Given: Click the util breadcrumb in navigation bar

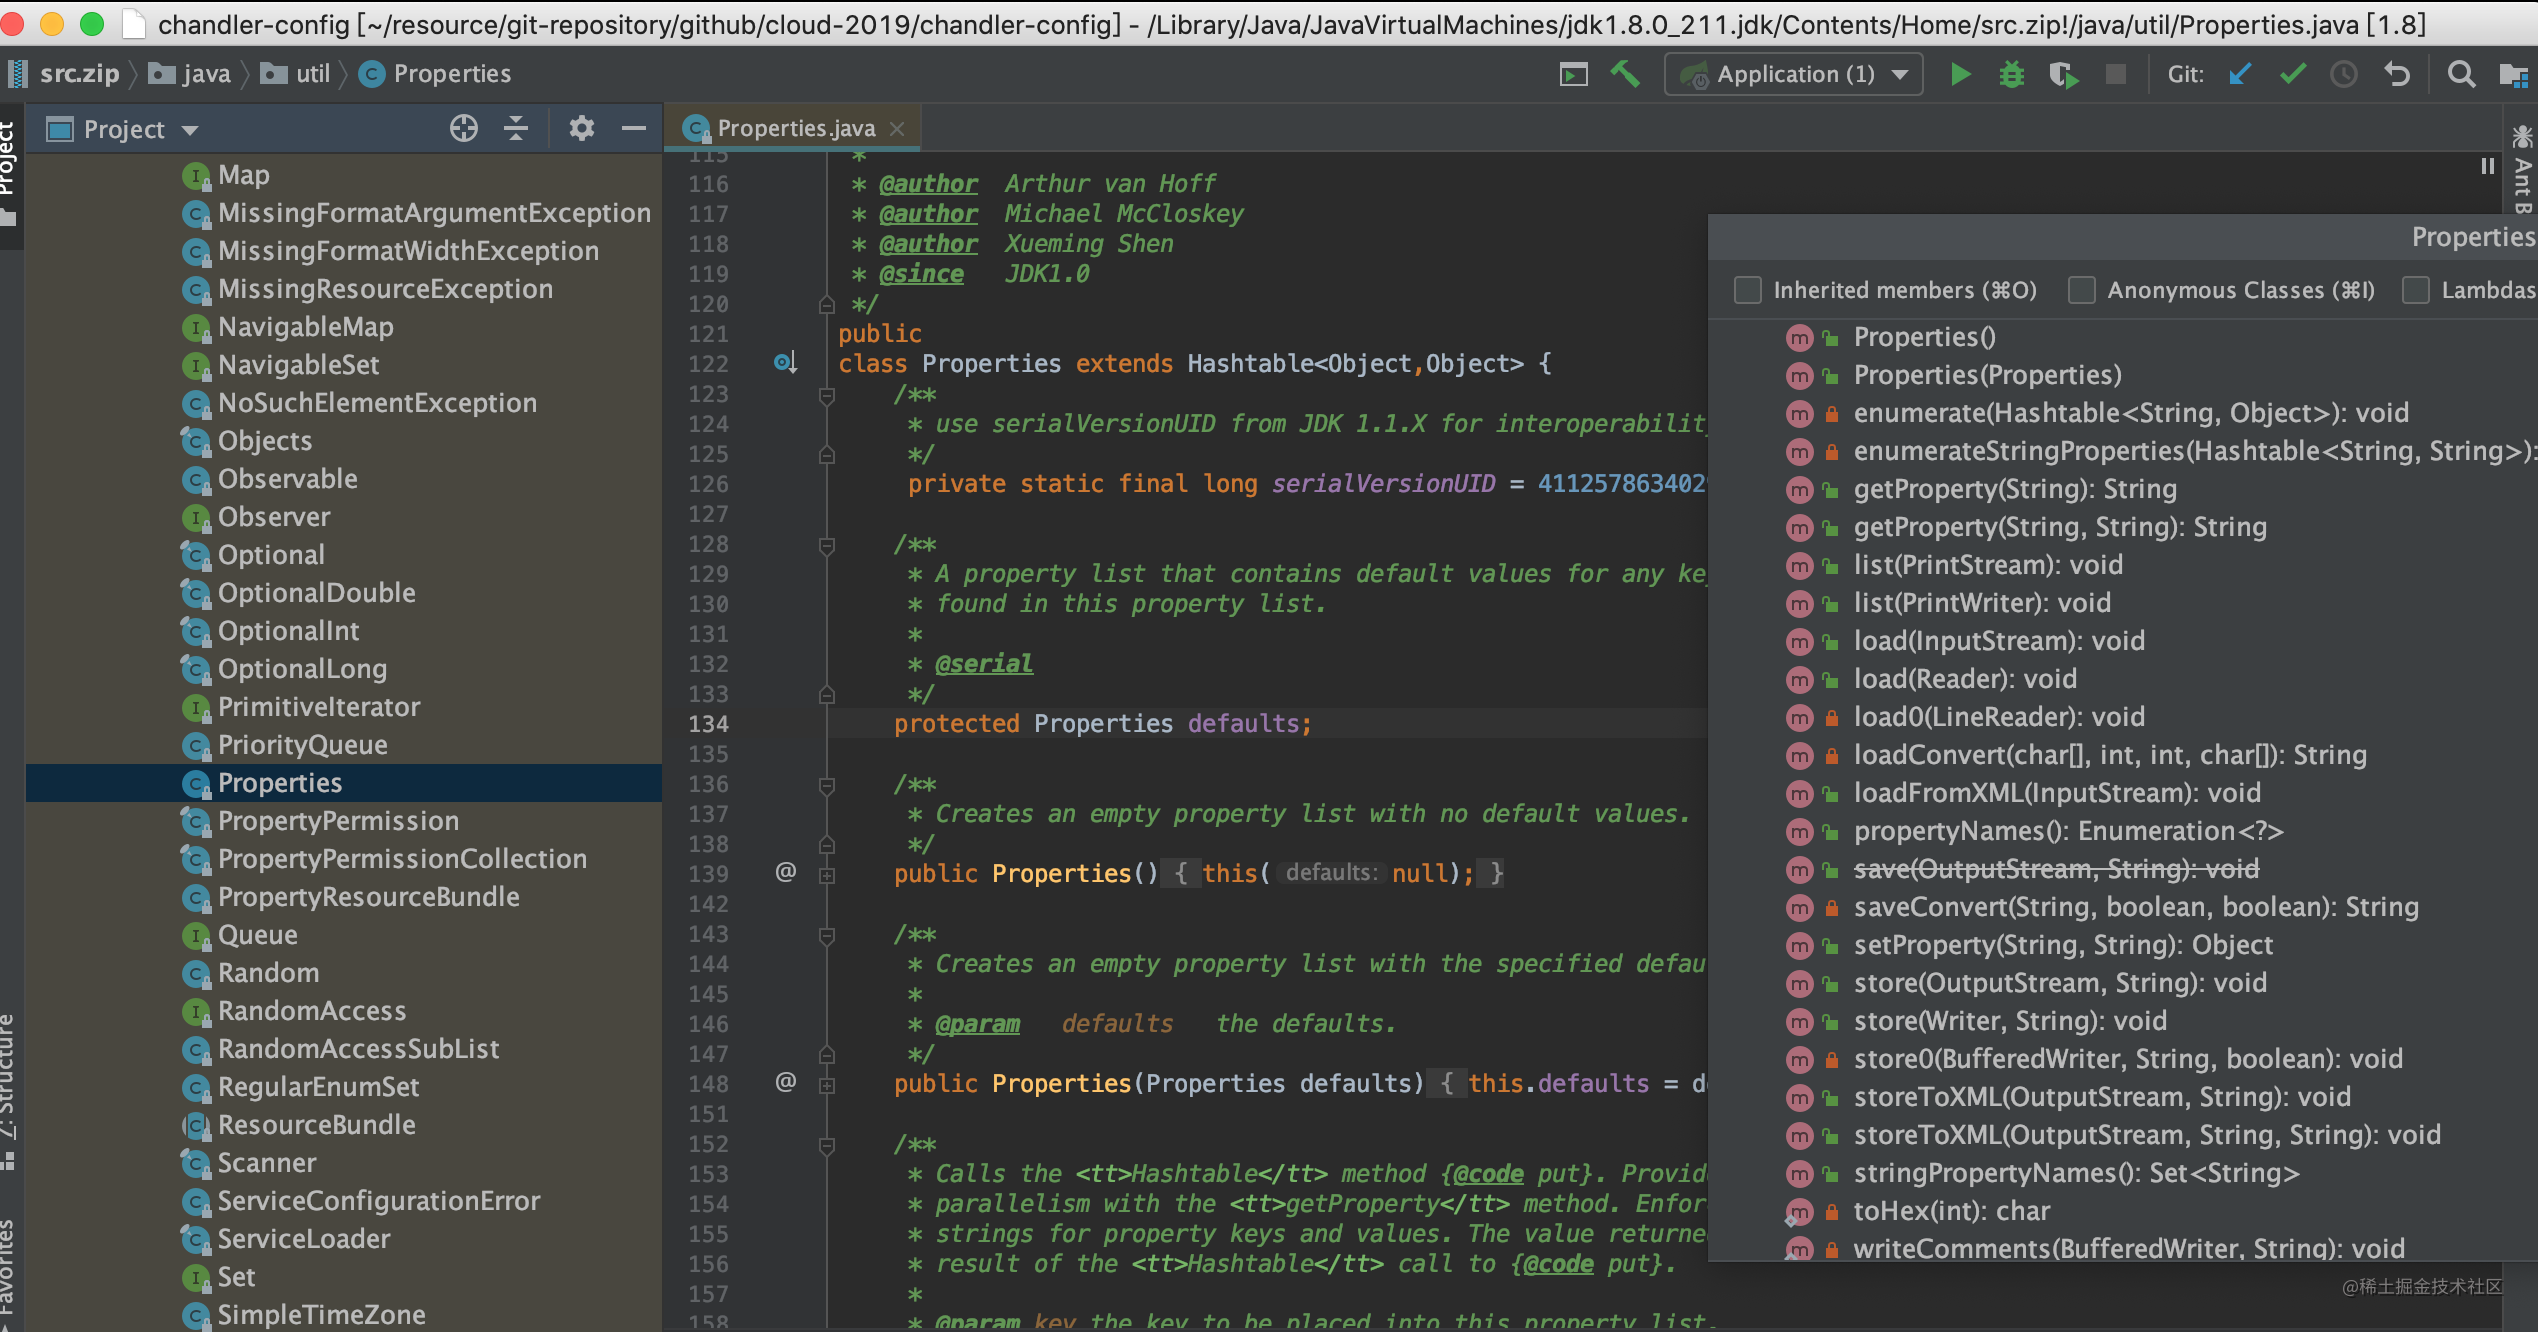Looking at the screenshot, I should tap(312, 74).
